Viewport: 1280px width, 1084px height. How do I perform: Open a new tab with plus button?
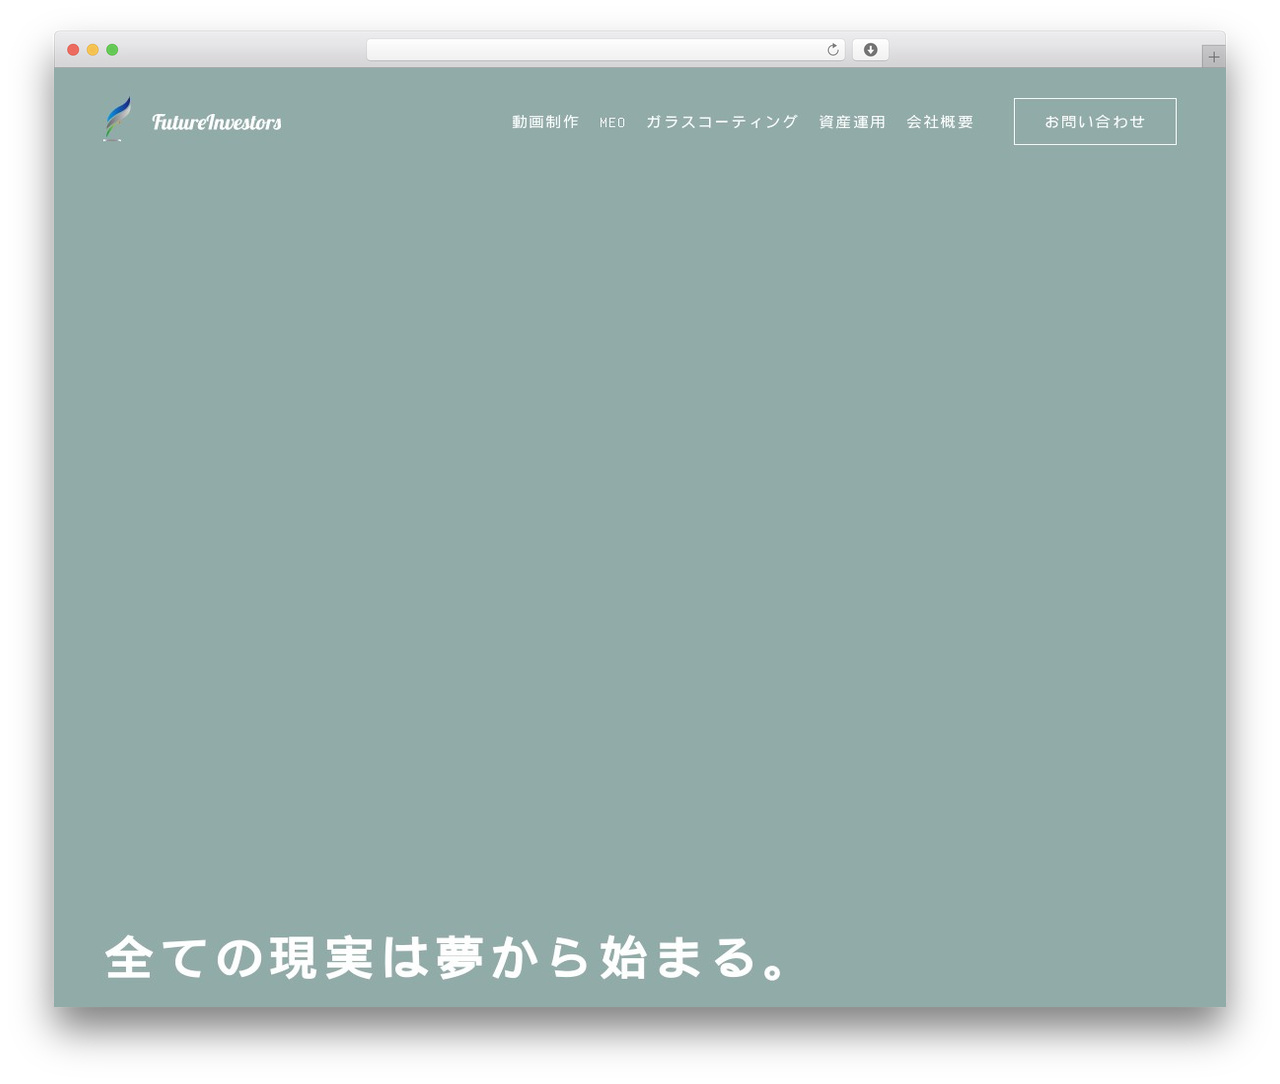1213,57
